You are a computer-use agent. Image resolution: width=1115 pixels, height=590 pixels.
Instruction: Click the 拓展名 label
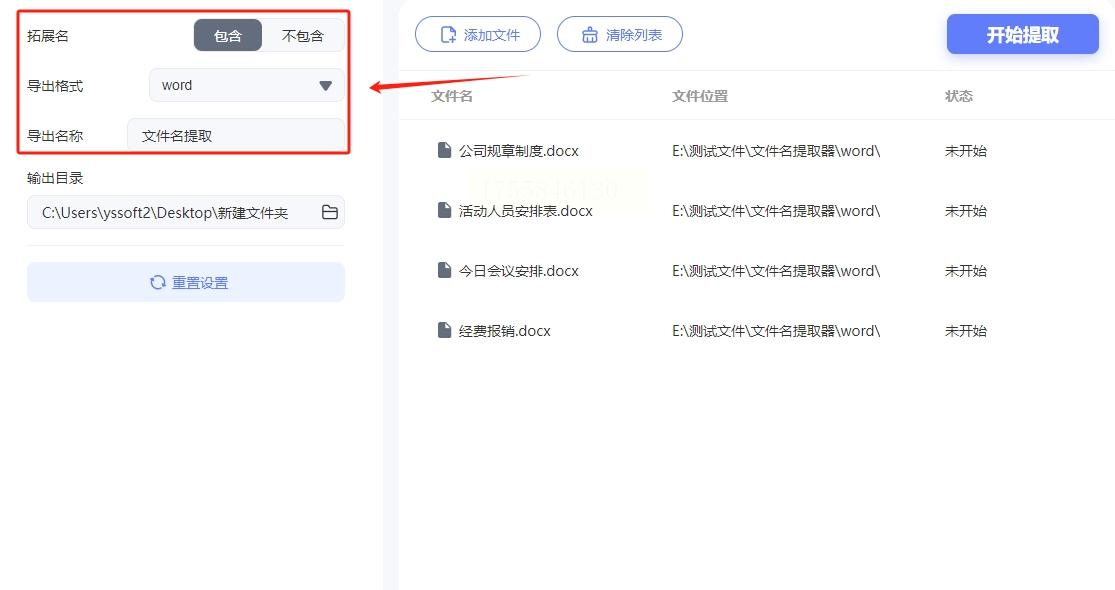(48, 36)
